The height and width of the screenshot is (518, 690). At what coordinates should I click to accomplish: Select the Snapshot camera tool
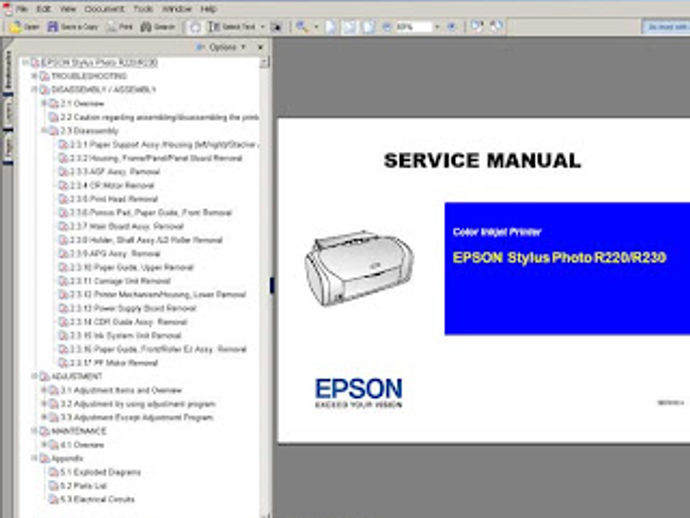point(276,27)
